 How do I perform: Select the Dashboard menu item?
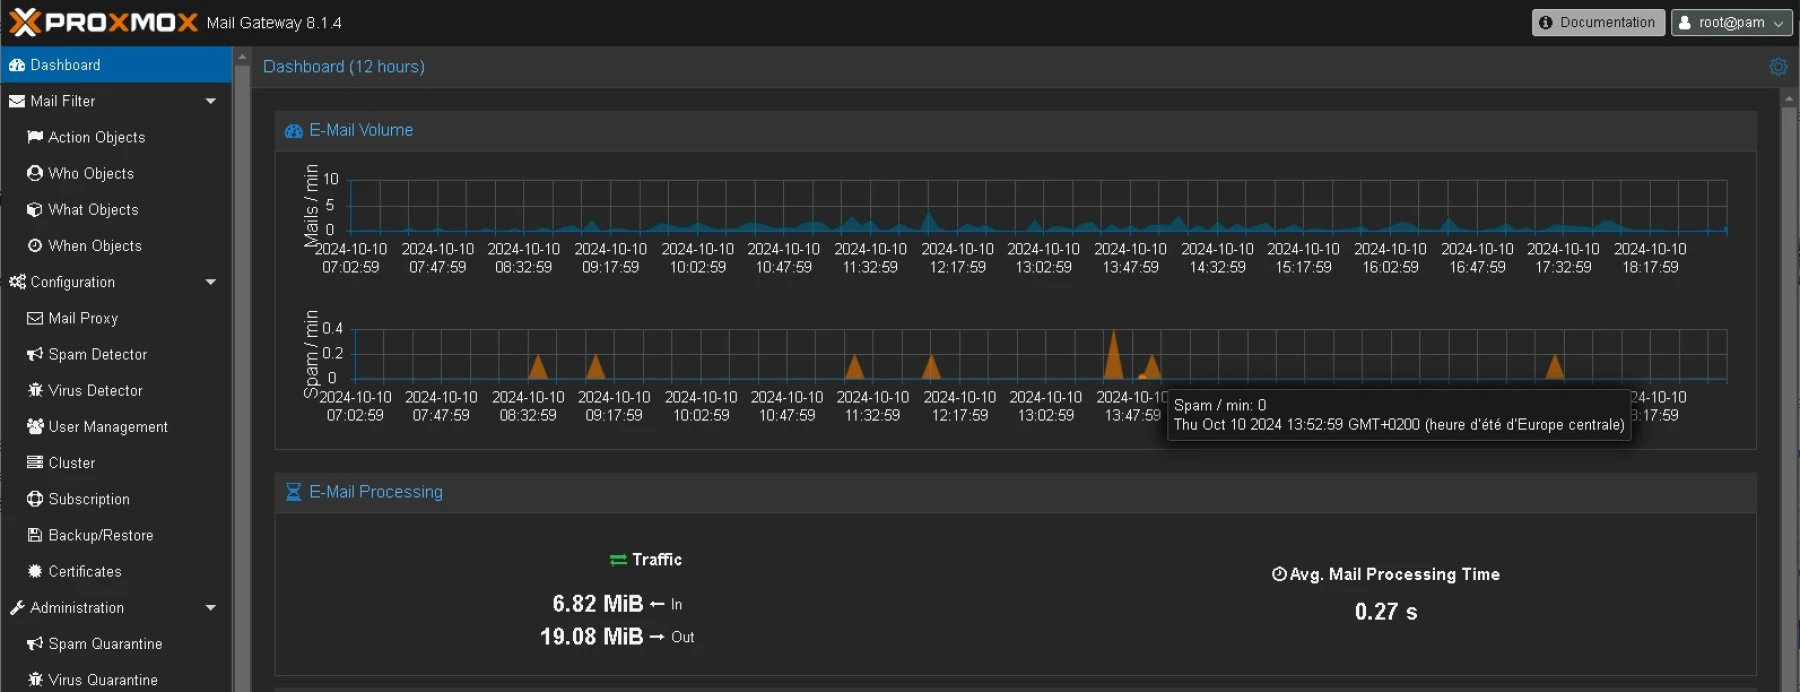tap(65, 65)
